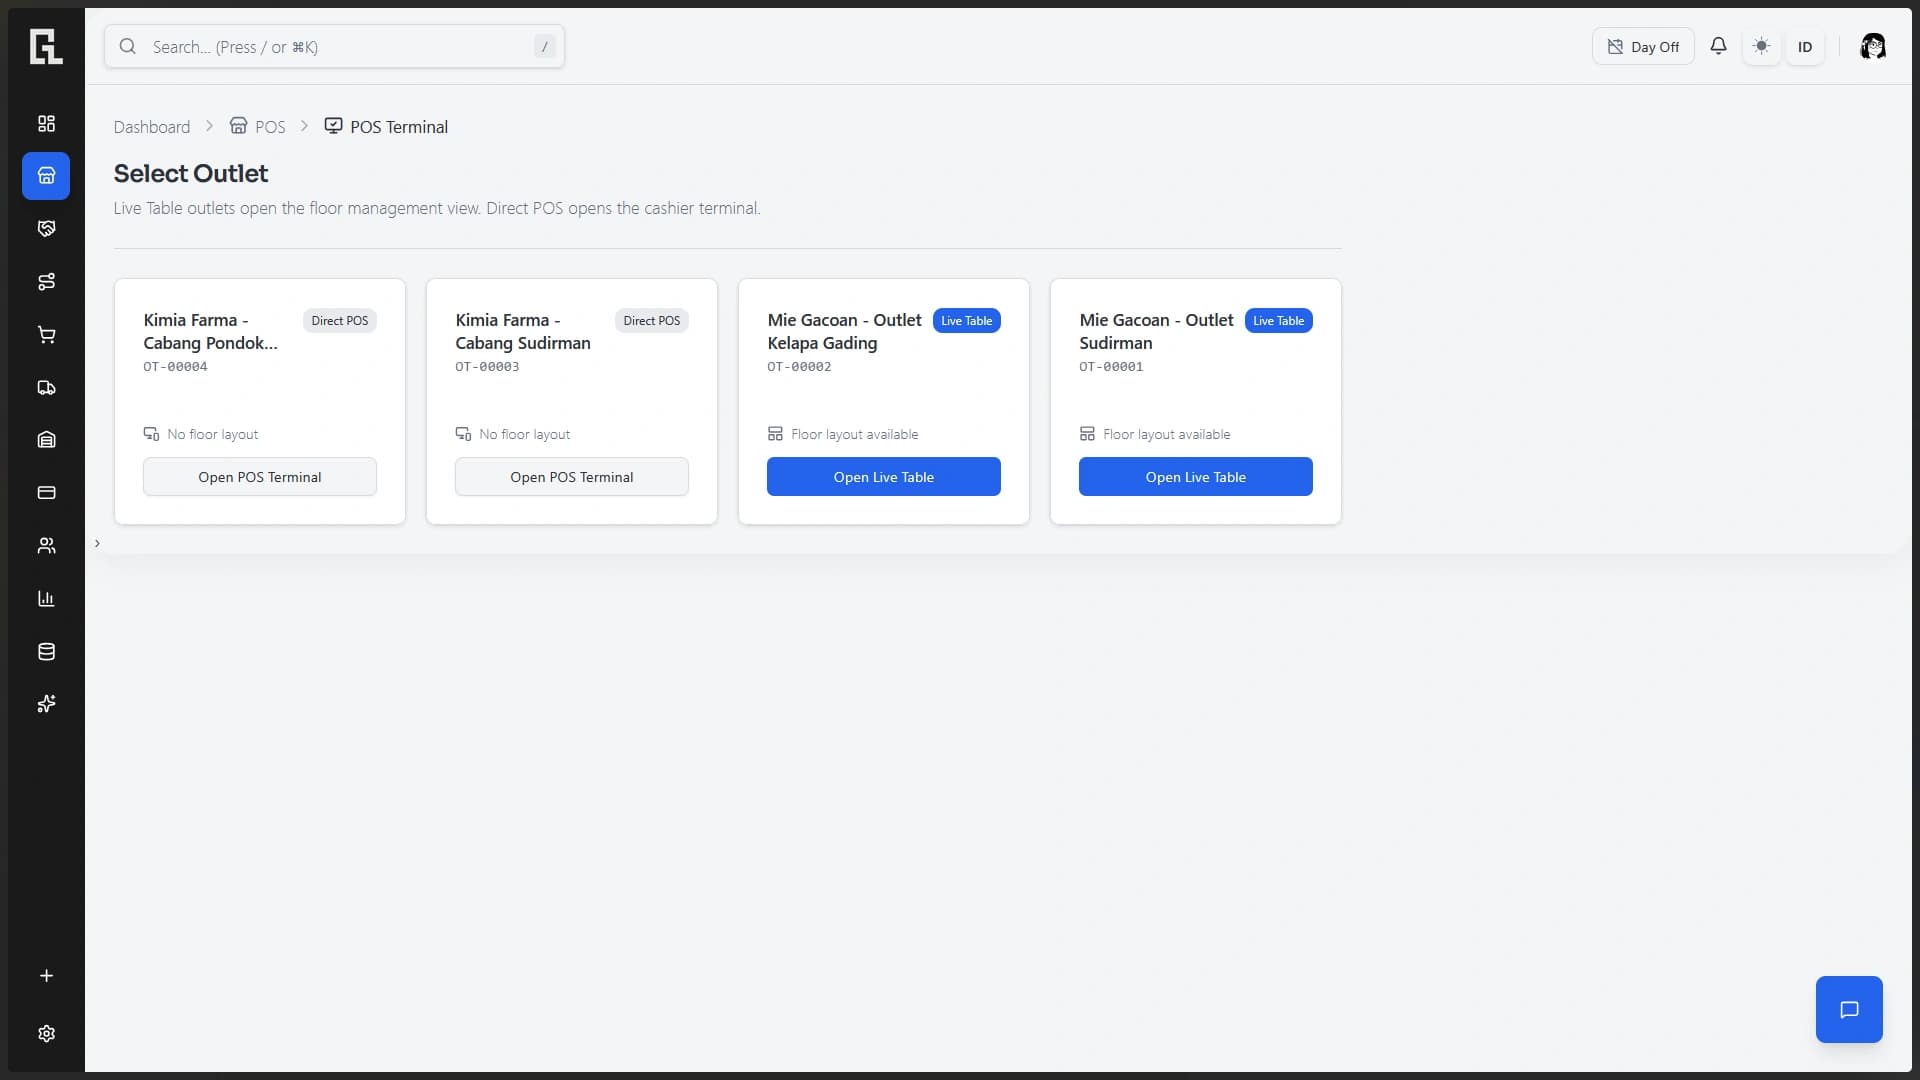Click Live Table badge on Outlet Sudirman card
The image size is (1920, 1080).
click(x=1279, y=321)
